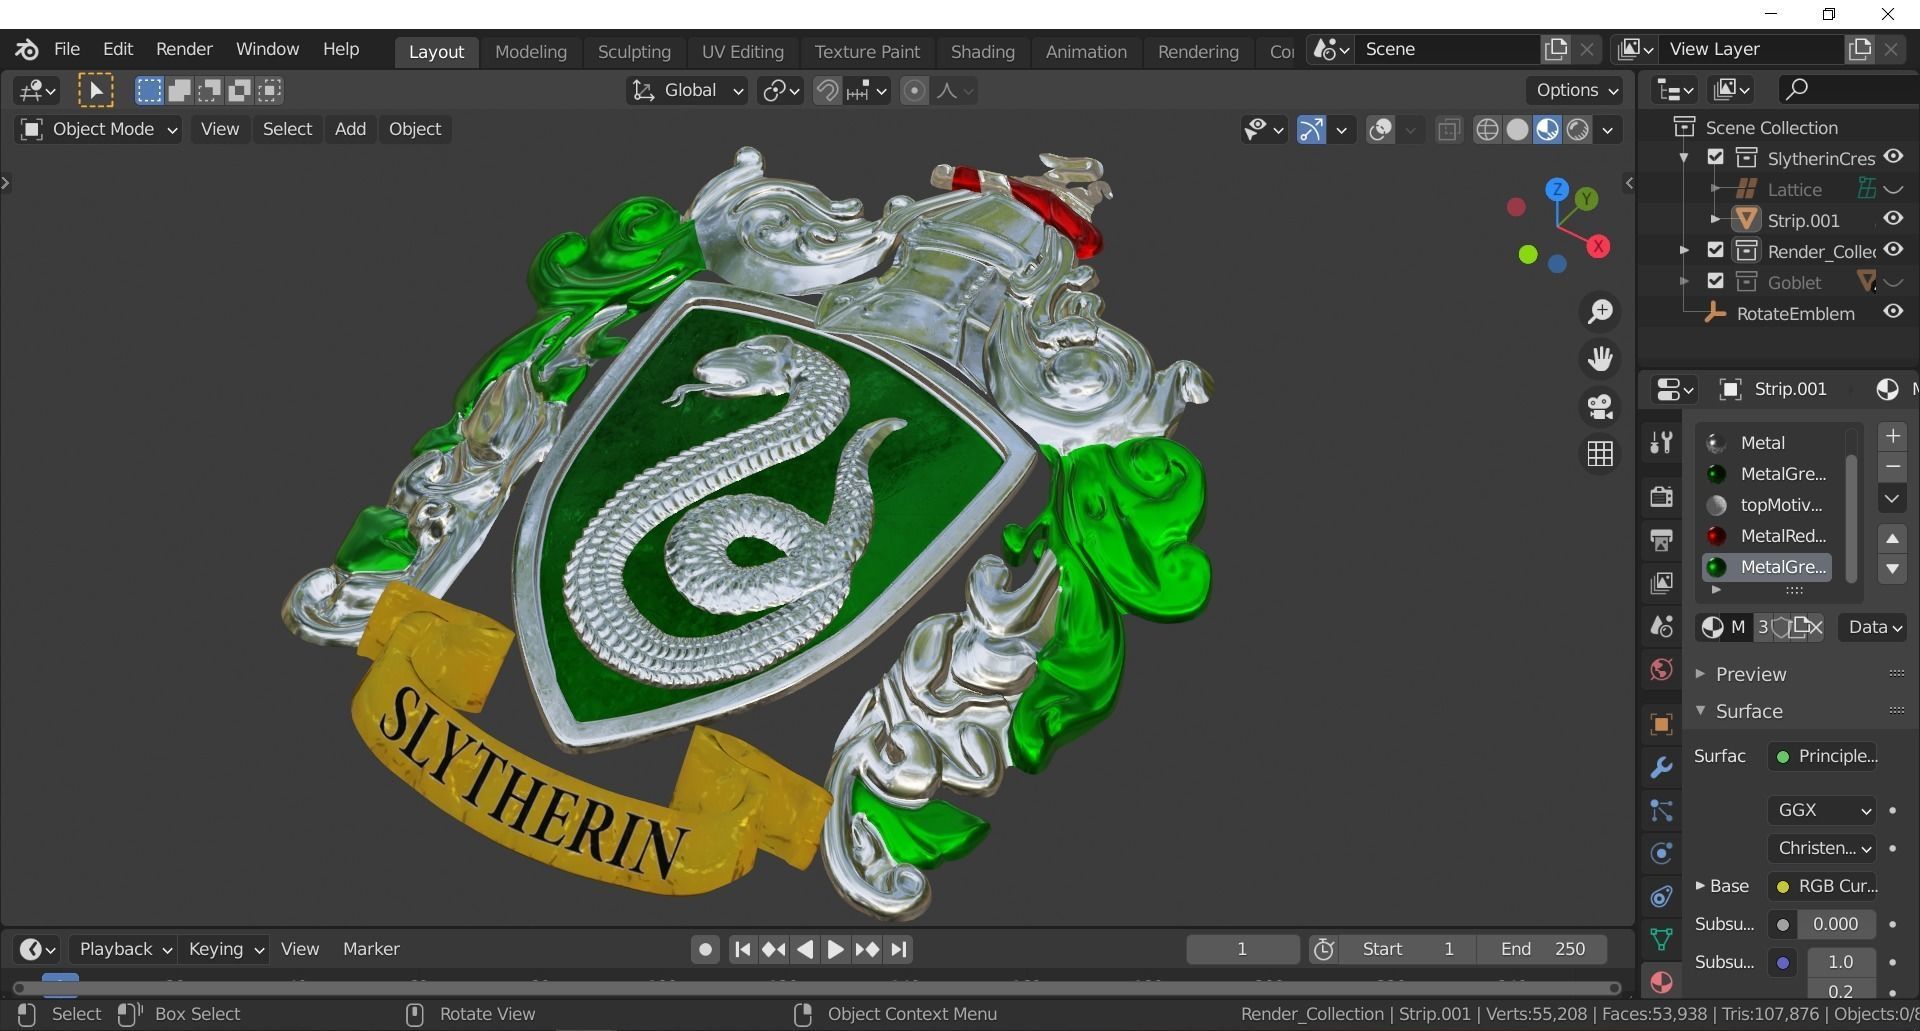Open the Render menu
This screenshot has height=1031, width=1920.
click(184, 49)
